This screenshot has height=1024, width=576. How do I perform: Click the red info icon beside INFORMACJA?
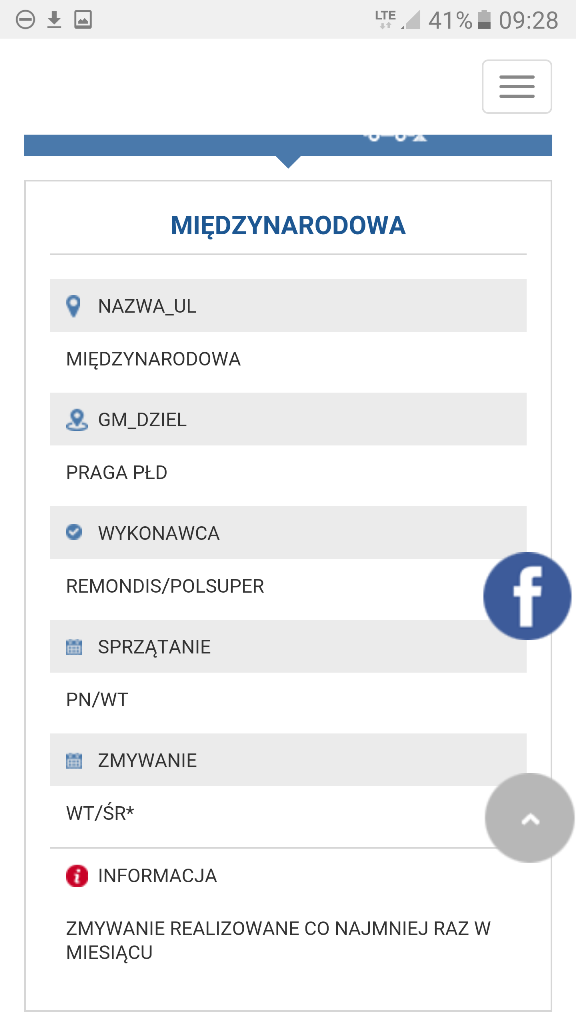[76, 875]
